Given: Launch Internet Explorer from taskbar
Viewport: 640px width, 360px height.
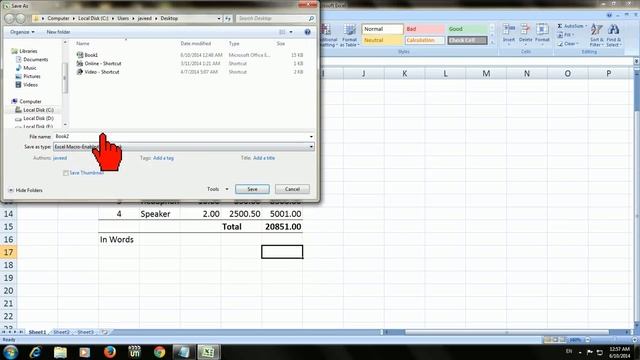Looking at the screenshot, I should (x=35, y=352).
